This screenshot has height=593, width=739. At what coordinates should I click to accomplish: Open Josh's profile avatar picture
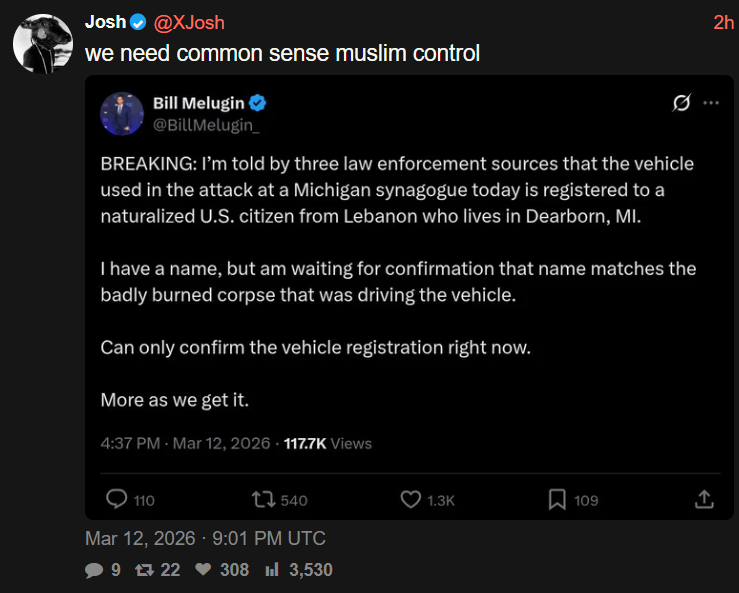[x=43, y=43]
